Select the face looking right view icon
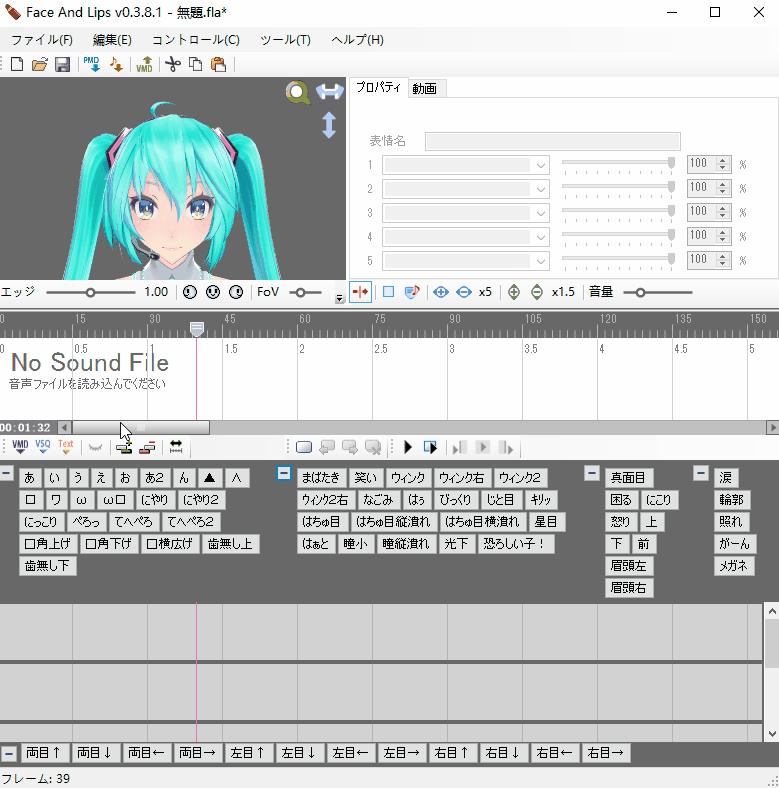The height and width of the screenshot is (788, 779). [x=236, y=292]
